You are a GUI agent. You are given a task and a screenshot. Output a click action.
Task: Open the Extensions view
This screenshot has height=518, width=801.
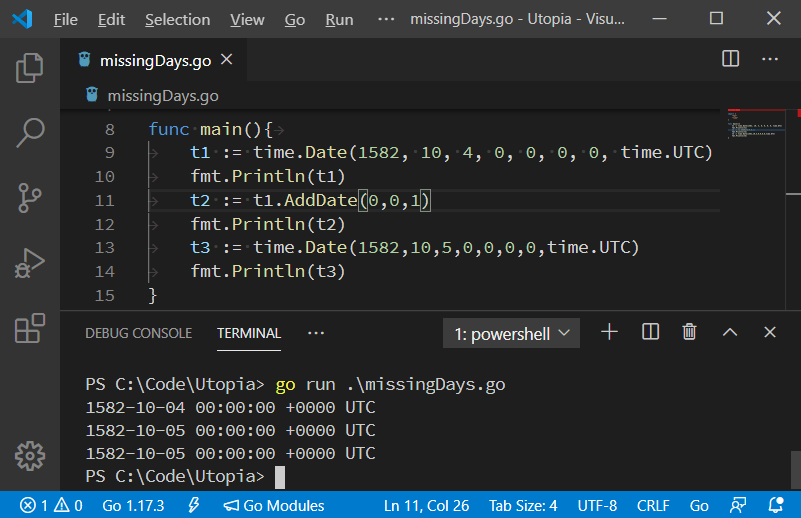30,328
